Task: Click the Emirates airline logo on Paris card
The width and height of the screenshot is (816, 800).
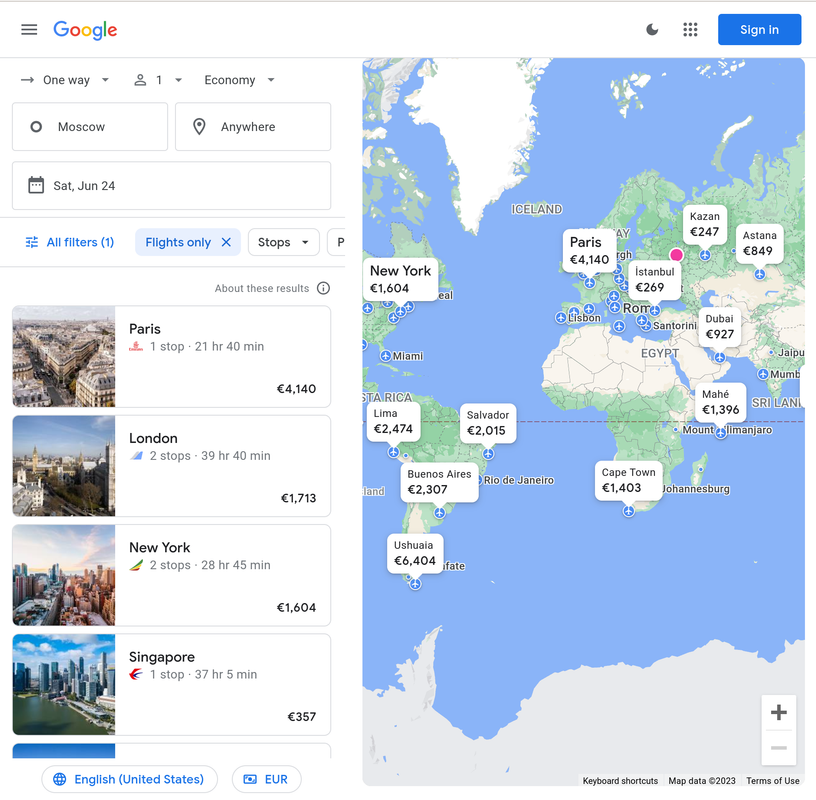Action: (x=136, y=347)
